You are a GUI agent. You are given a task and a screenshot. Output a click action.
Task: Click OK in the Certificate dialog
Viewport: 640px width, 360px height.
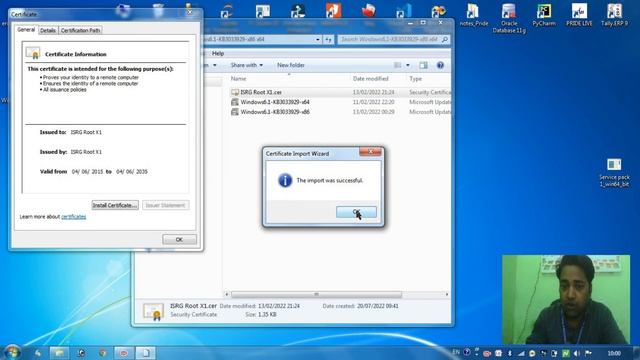click(x=179, y=239)
